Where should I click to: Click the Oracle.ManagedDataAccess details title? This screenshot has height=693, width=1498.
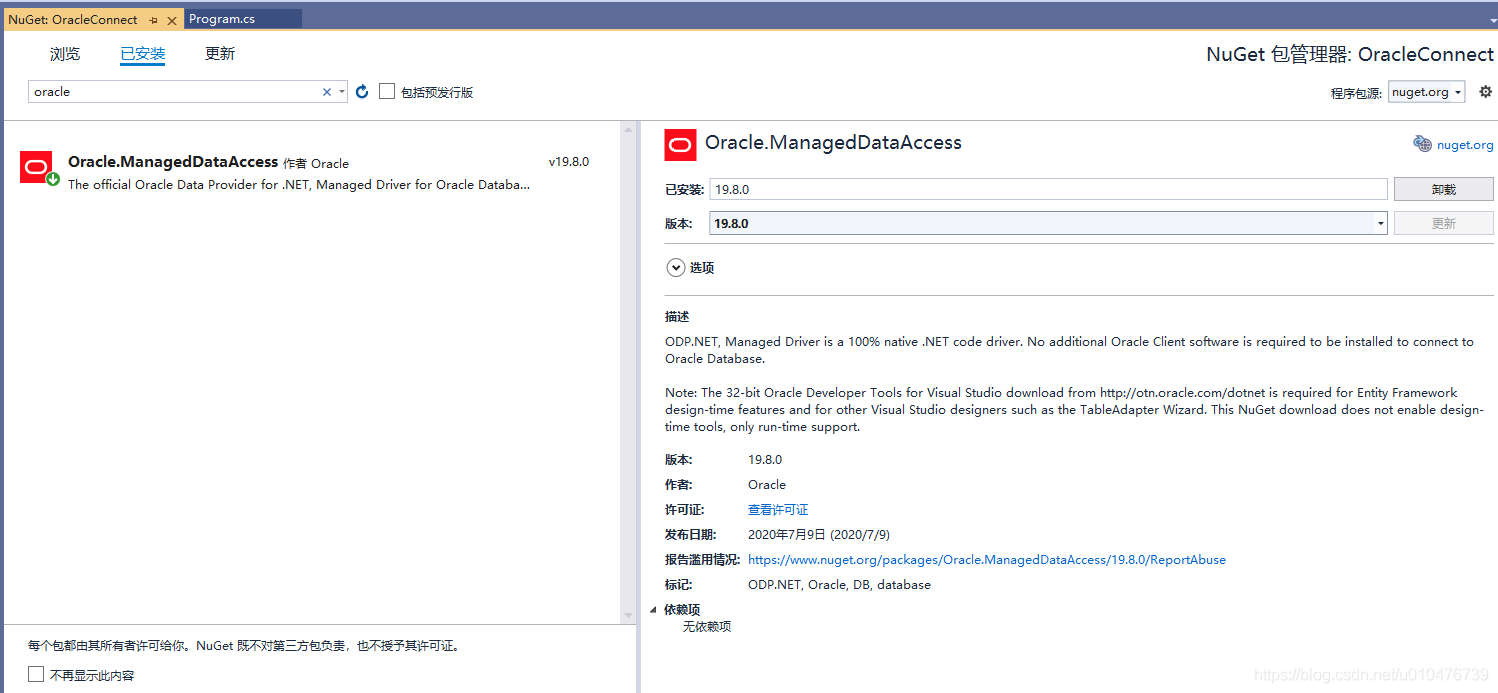tap(833, 143)
